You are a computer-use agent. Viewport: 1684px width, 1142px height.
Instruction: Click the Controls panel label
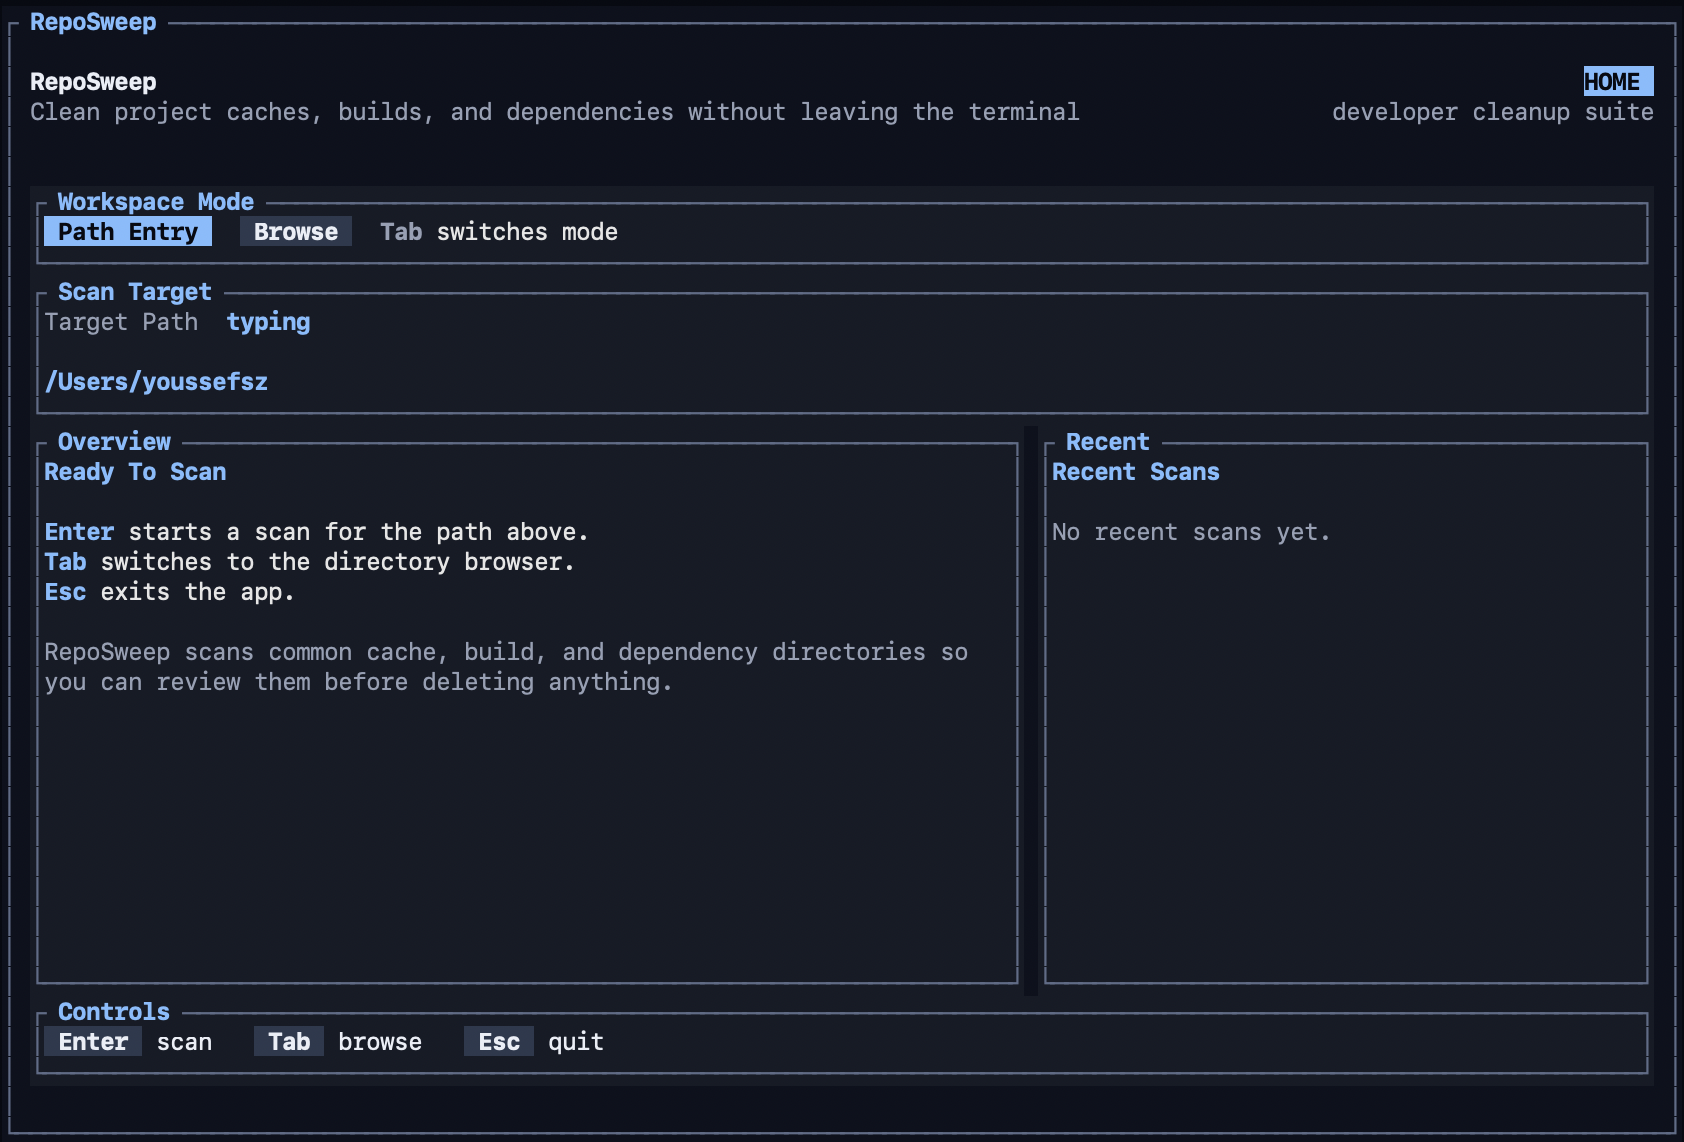coord(112,1011)
